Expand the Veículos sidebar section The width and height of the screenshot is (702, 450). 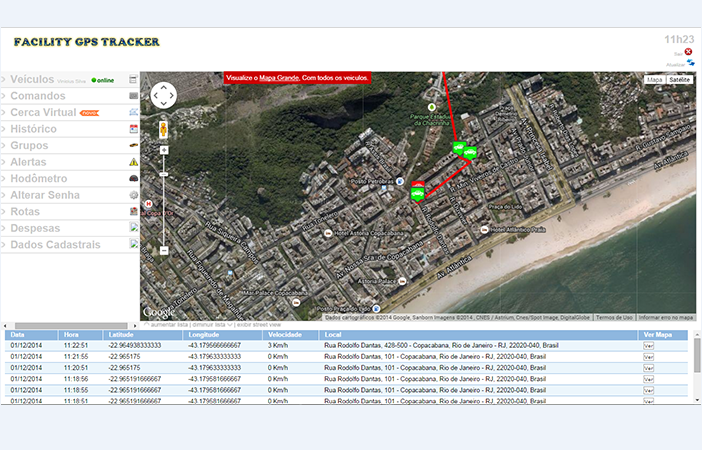32,79
